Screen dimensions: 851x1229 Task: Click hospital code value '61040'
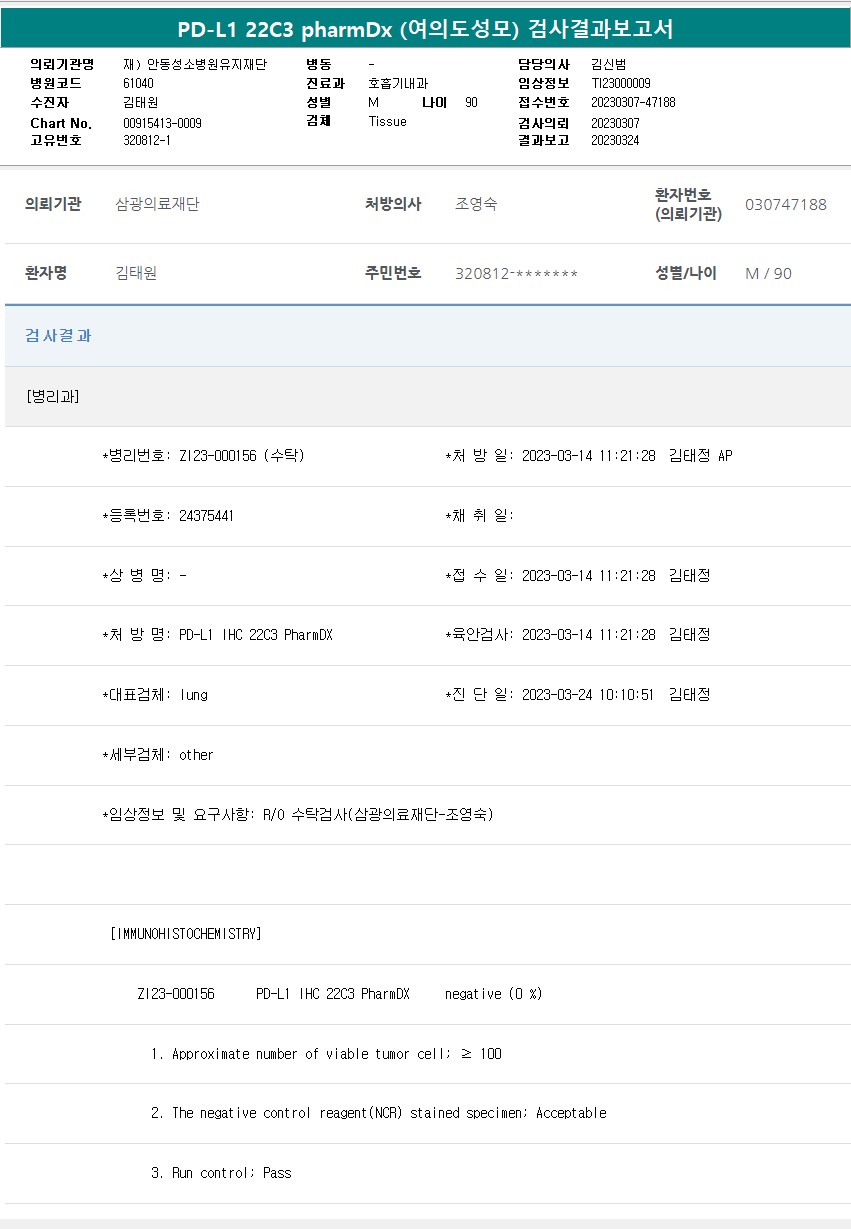click(x=138, y=83)
